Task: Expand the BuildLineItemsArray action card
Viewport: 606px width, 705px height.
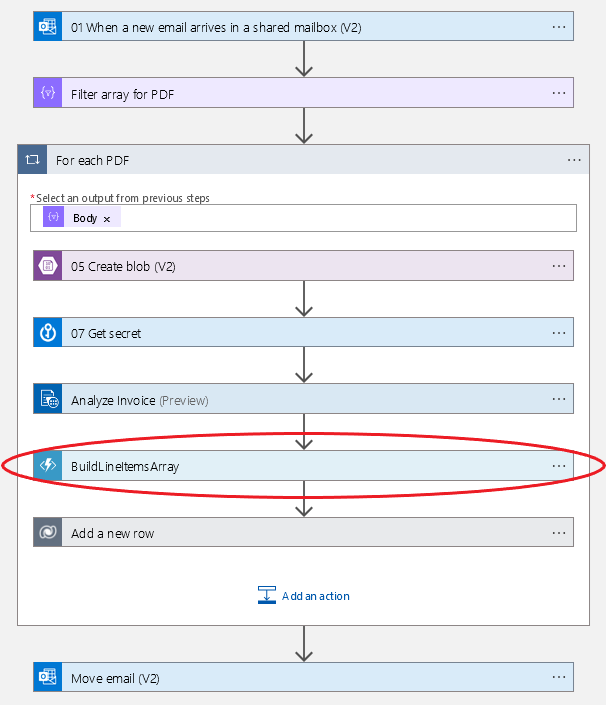Action: pos(300,466)
